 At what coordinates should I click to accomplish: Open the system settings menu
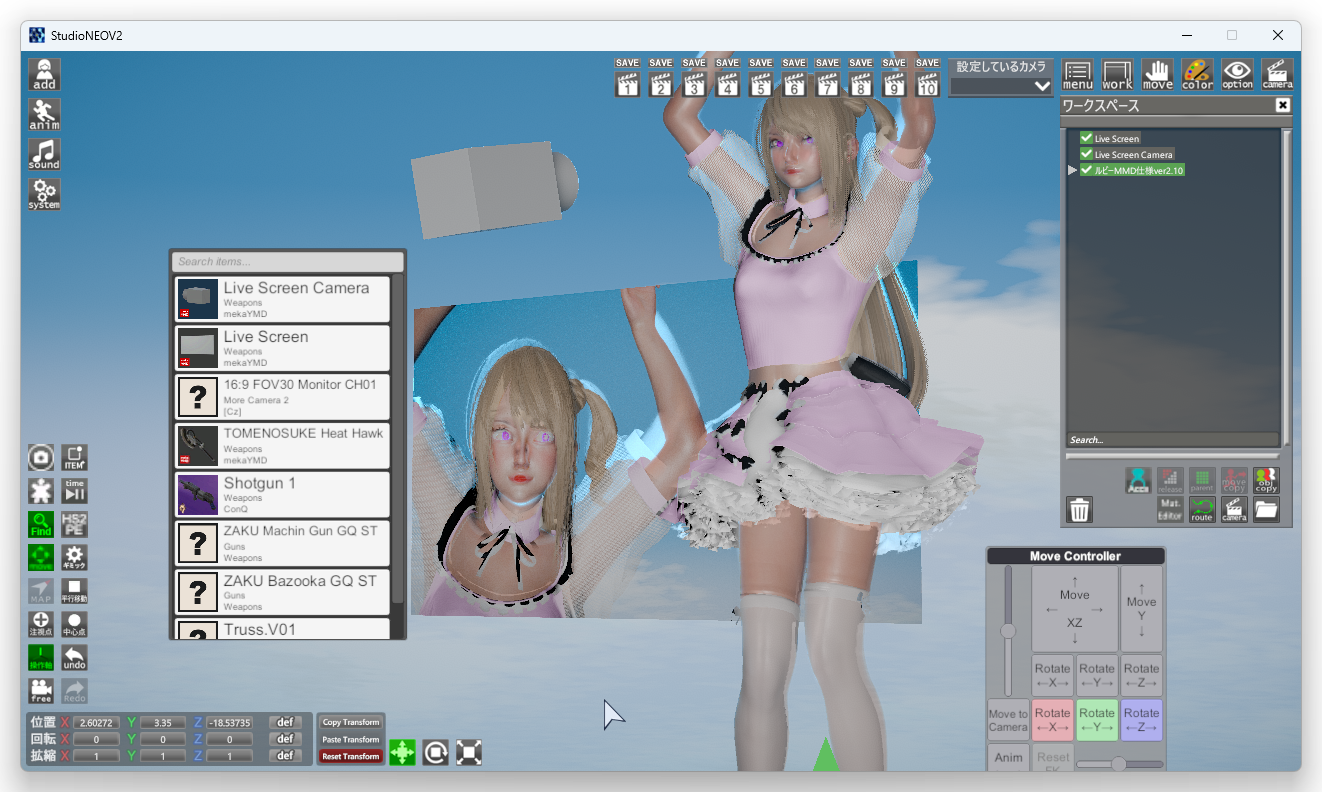click(x=44, y=194)
